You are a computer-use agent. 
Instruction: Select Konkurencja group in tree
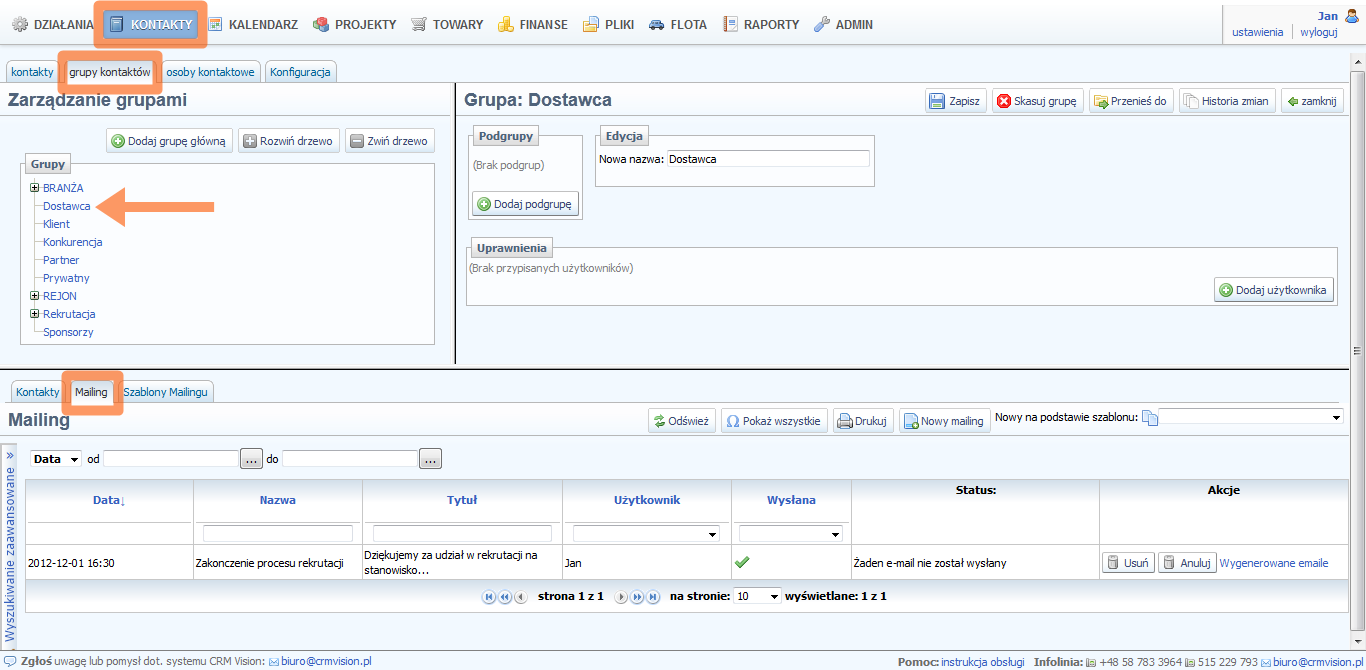tap(72, 242)
